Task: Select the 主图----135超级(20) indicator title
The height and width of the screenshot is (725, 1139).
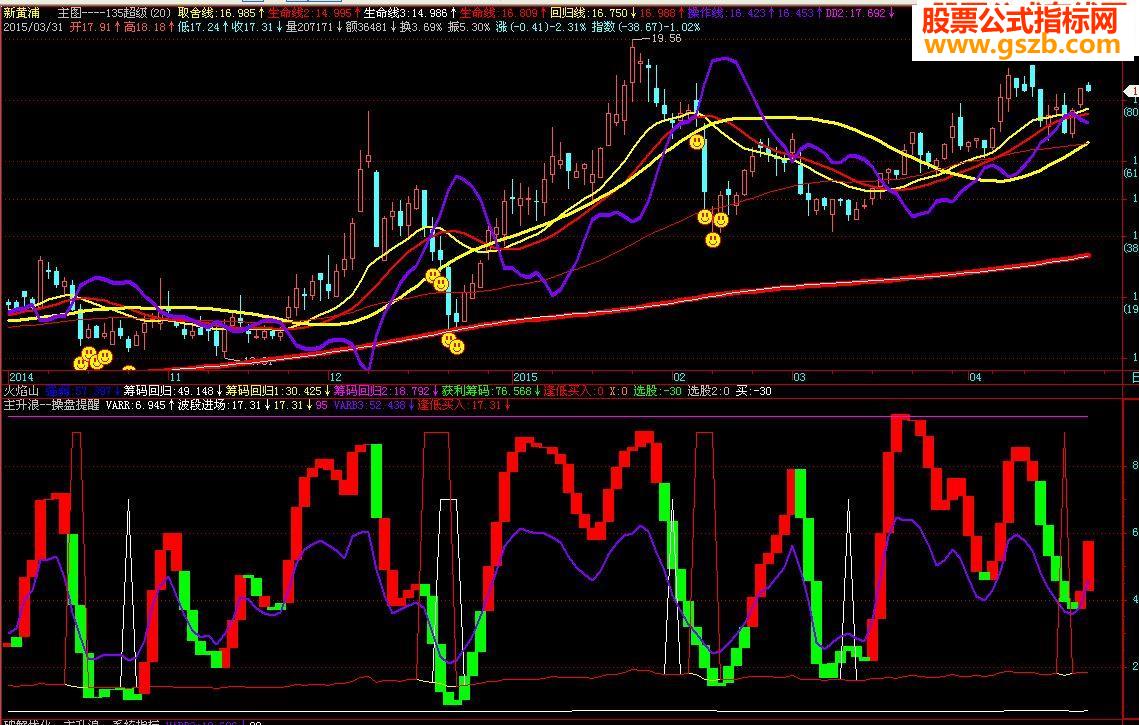Action: tap(115, 13)
